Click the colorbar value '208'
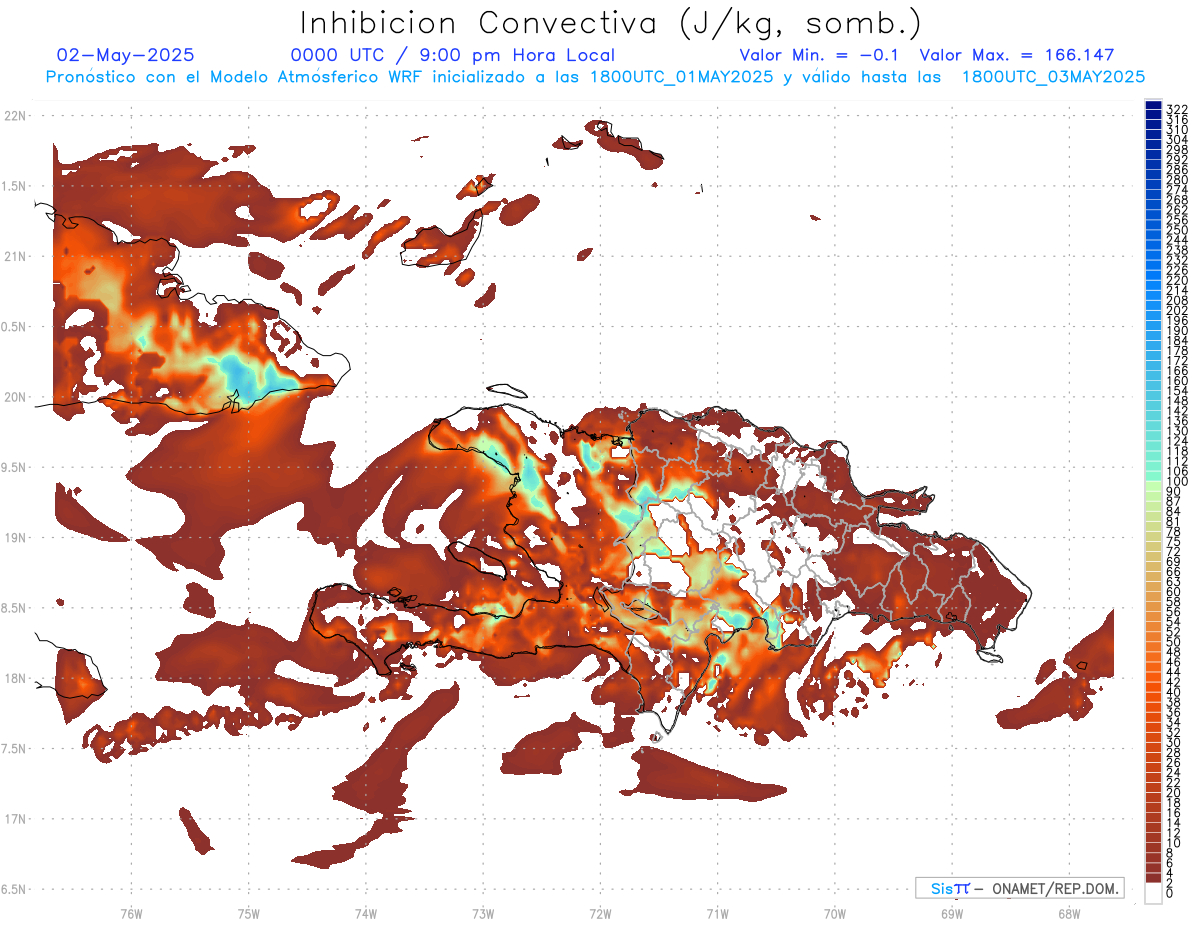The height and width of the screenshot is (927, 1200). [x=1177, y=300]
